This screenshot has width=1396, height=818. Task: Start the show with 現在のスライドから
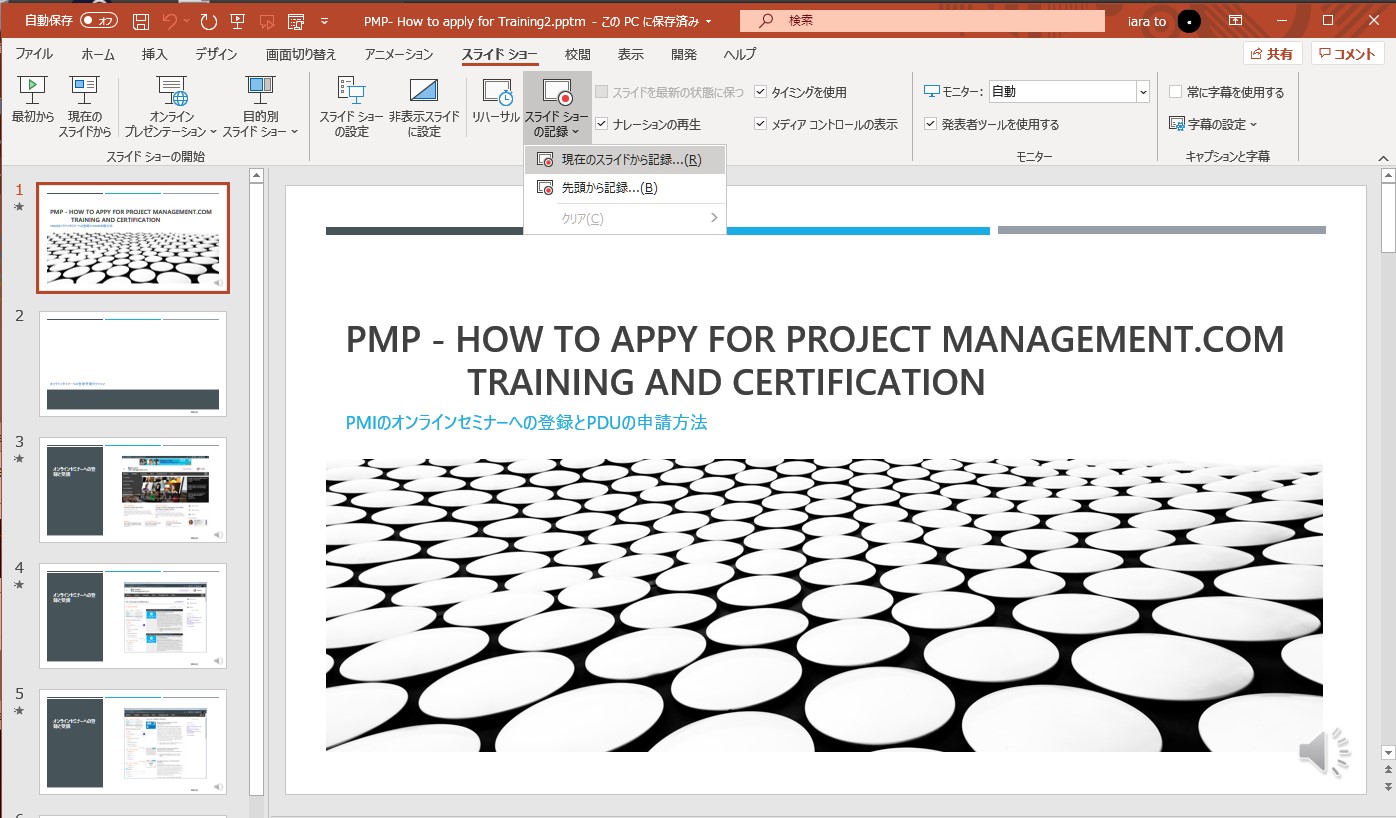(84, 107)
